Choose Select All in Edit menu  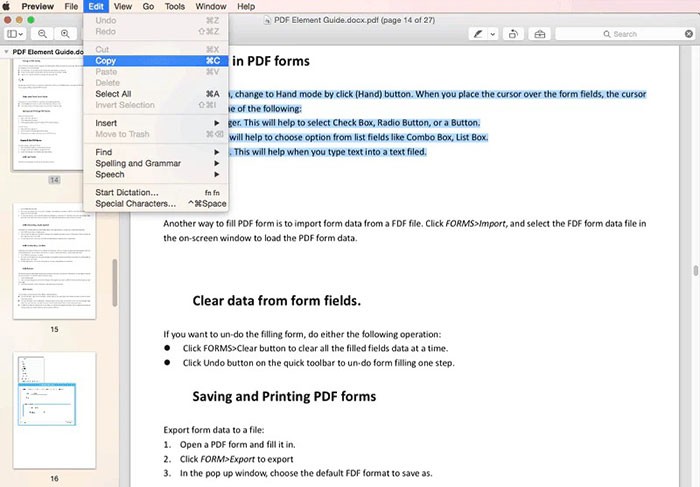[x=113, y=94]
